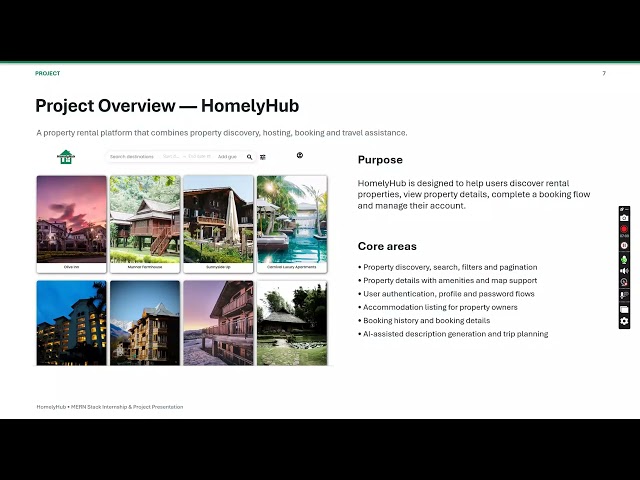This screenshot has height=480, width=640.
Task: Click the "Olive Inn" caption text
Action: (71, 267)
